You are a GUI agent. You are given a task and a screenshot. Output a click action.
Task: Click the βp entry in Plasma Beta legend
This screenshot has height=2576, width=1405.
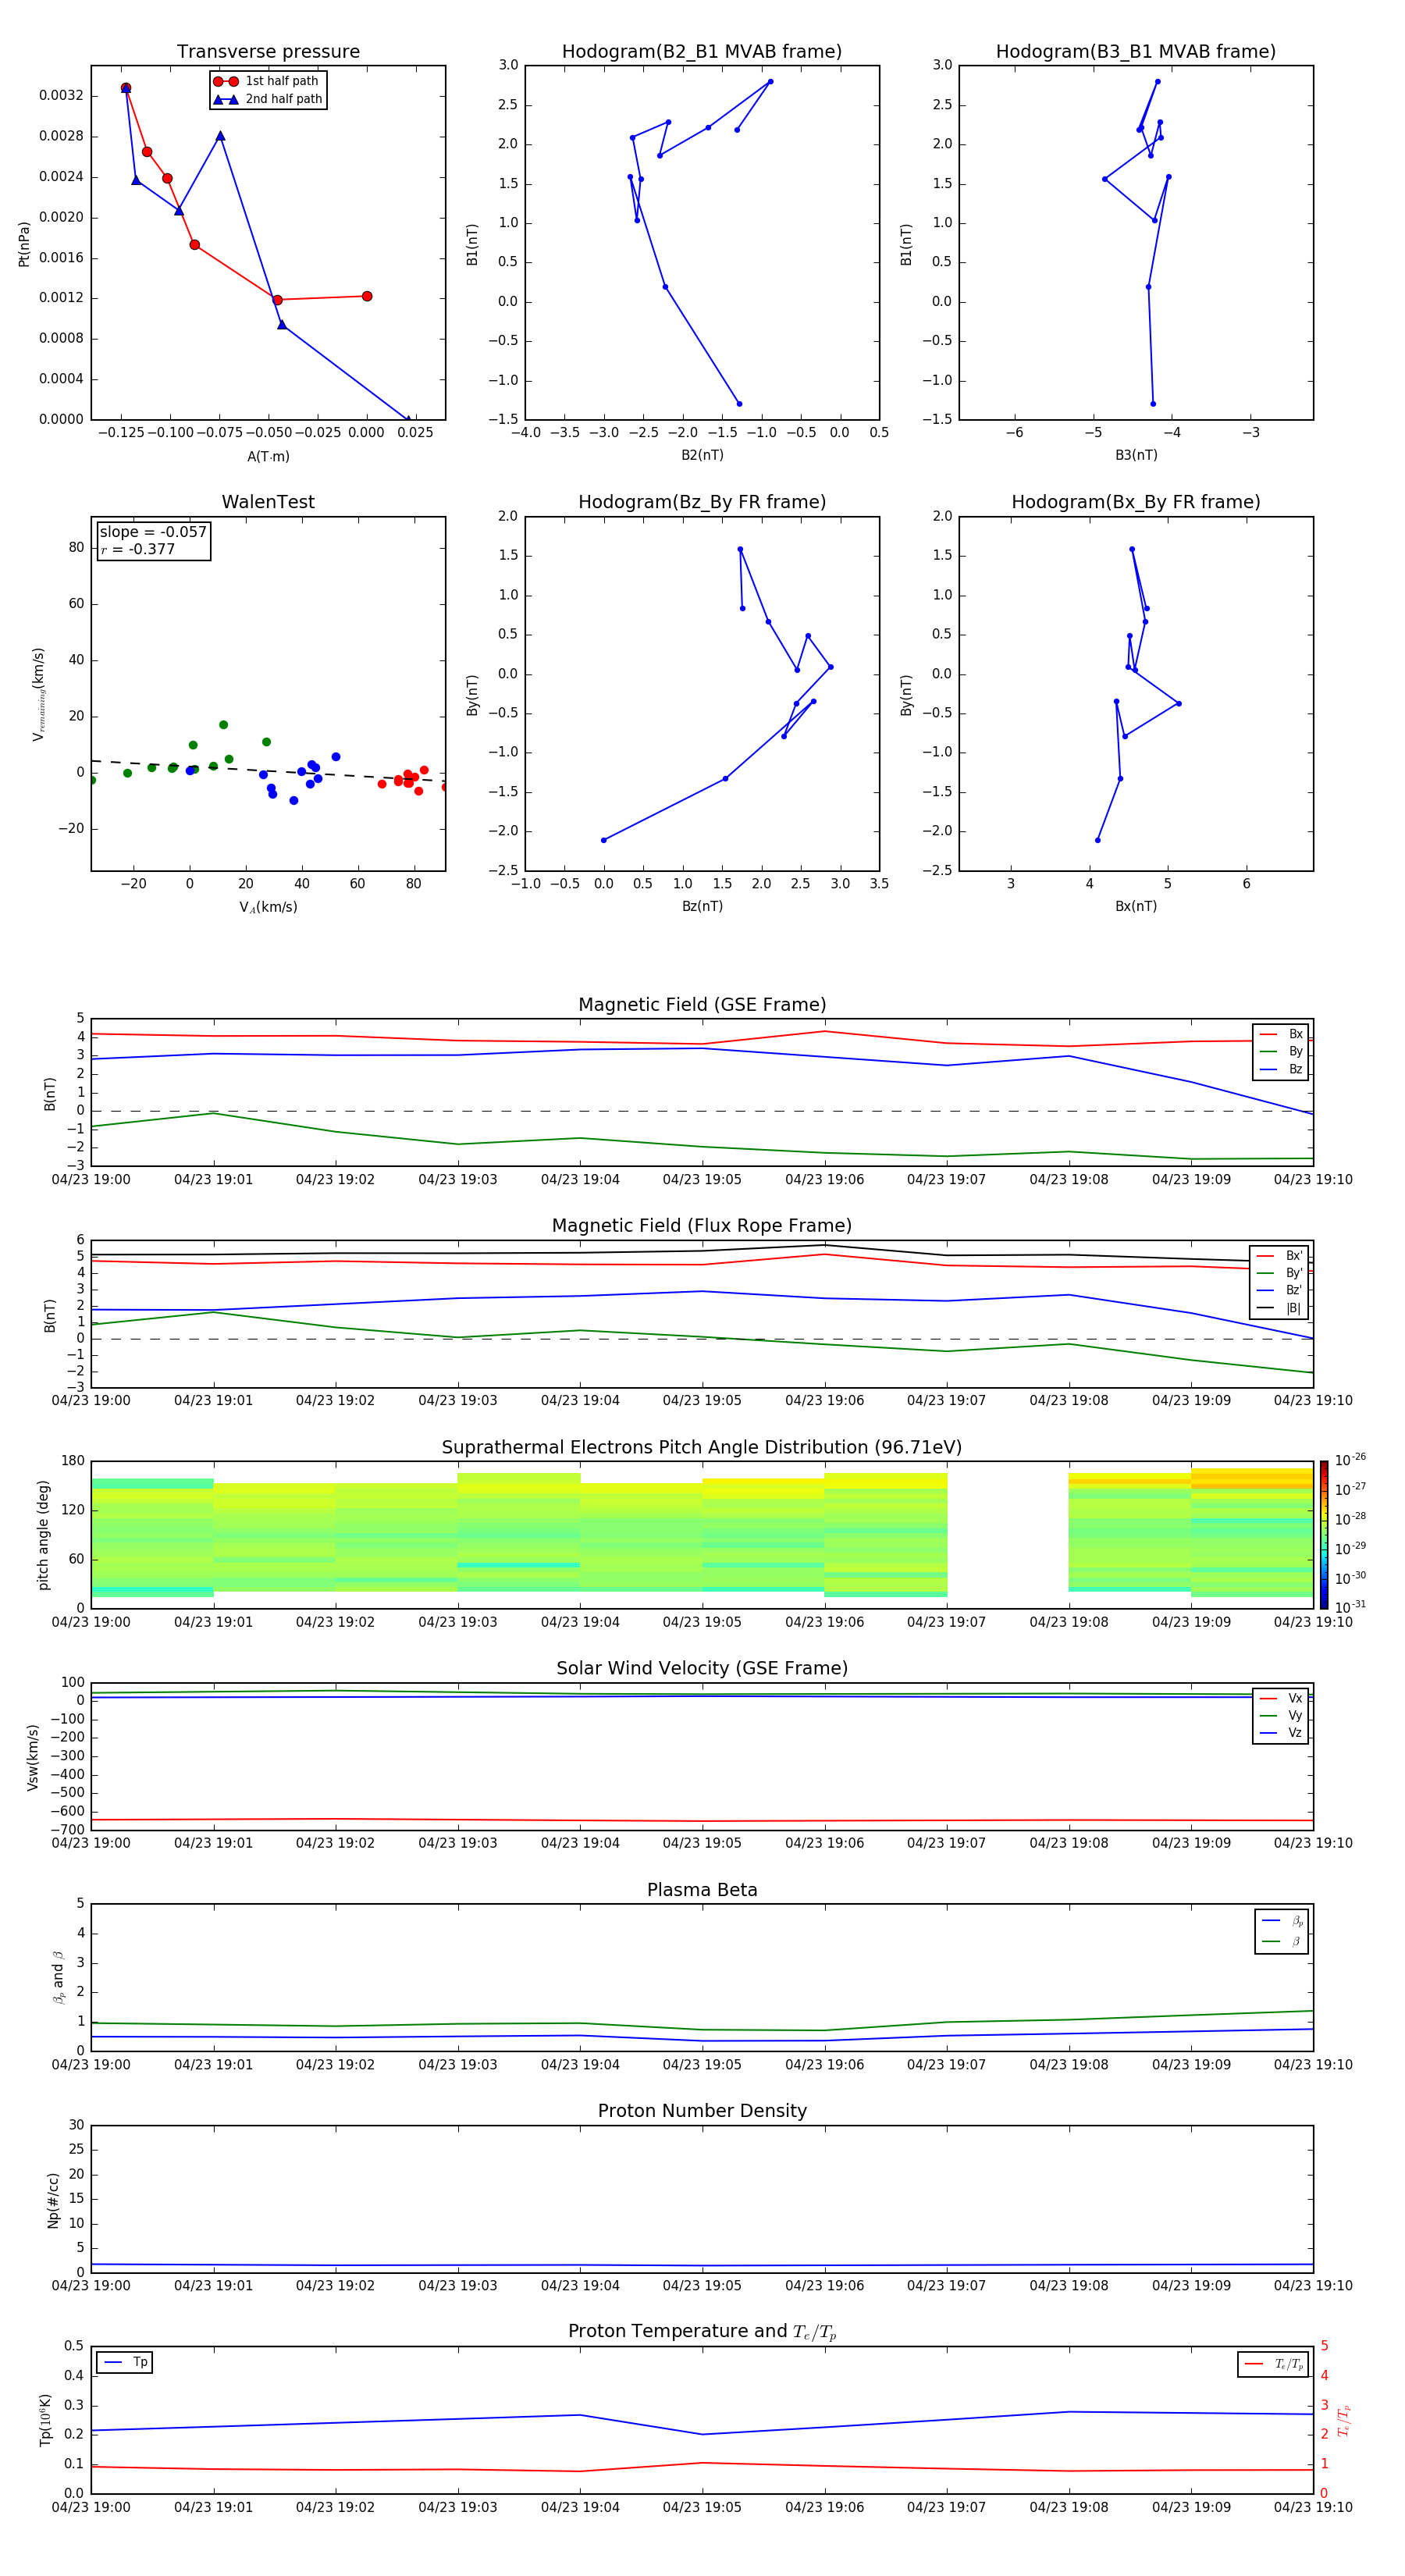[1283, 1921]
